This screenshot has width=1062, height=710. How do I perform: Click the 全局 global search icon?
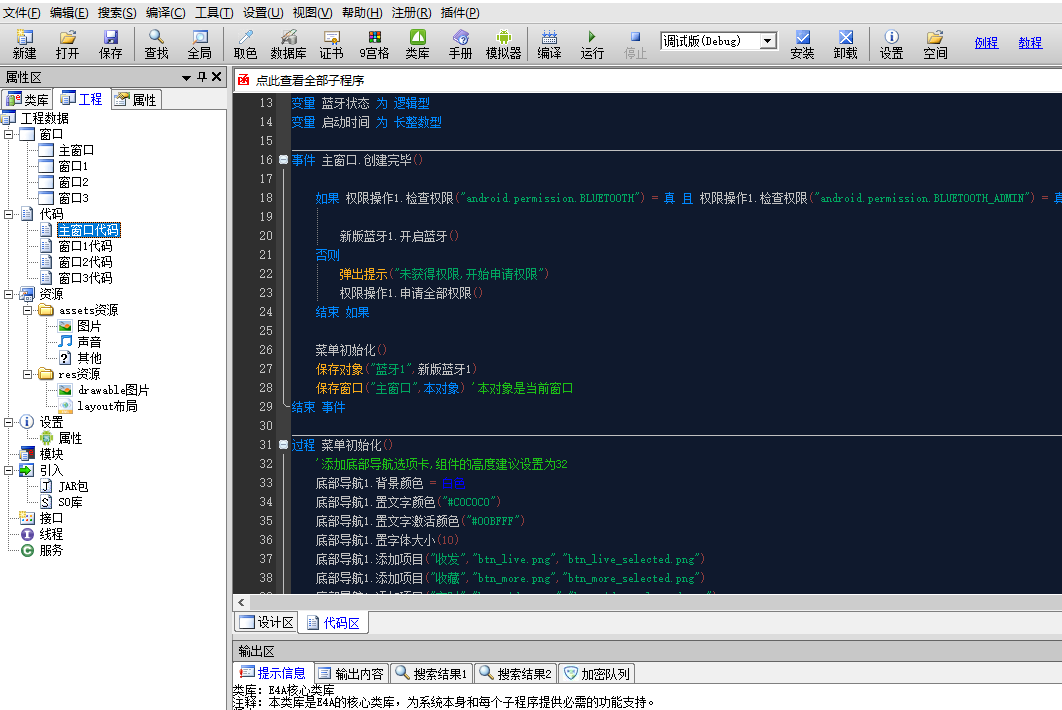tap(200, 44)
